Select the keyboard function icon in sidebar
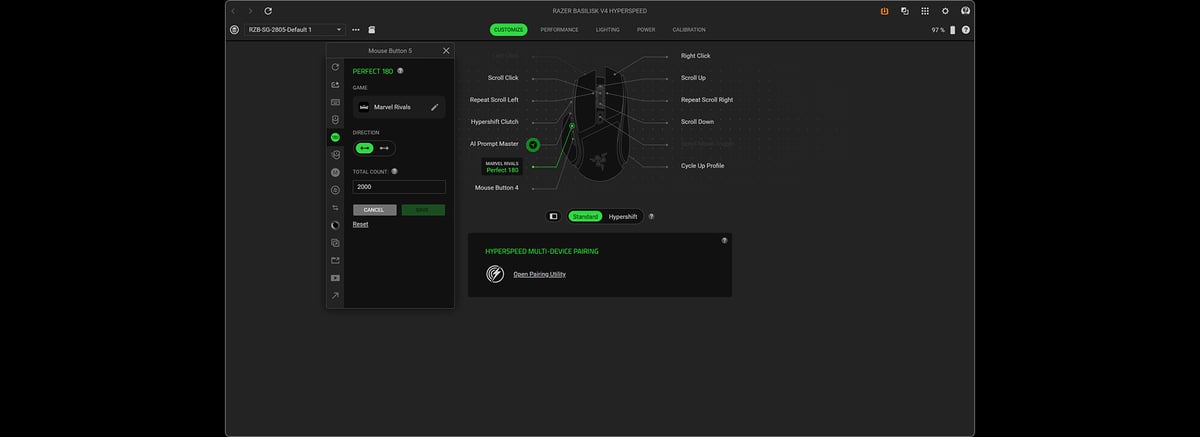1200x437 pixels. pyautogui.click(x=335, y=102)
